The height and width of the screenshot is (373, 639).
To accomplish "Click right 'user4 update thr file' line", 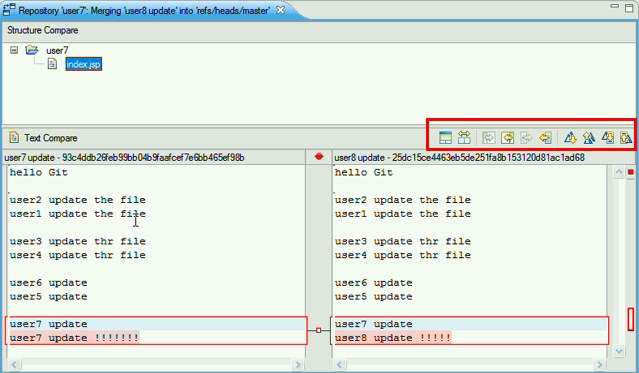I will coord(403,255).
